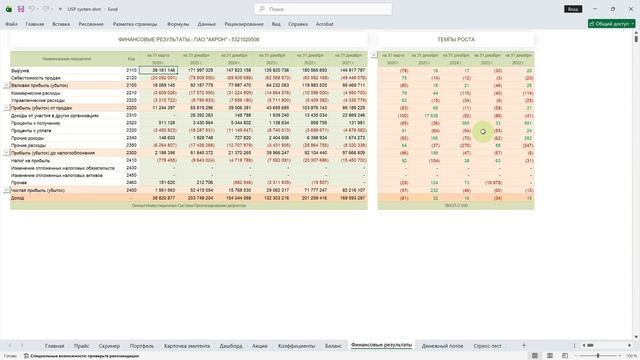Viewport: 640px width, 360px height.
Task: Click the Excel application icon in title bar
Action: pyautogui.click(x=9, y=9)
